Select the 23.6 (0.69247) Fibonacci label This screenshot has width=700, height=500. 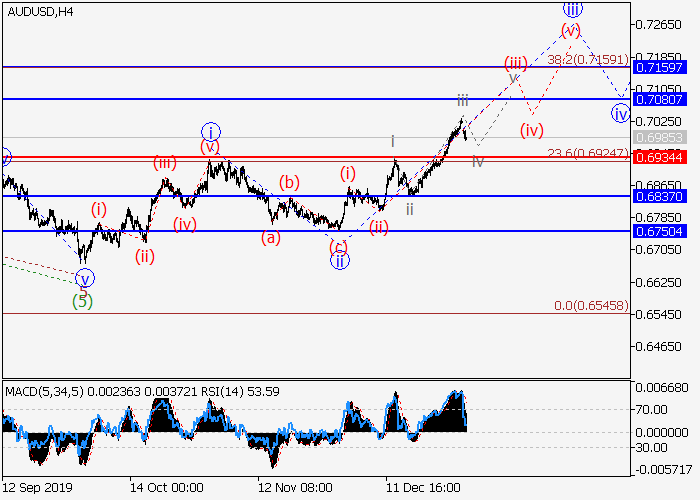coord(588,153)
